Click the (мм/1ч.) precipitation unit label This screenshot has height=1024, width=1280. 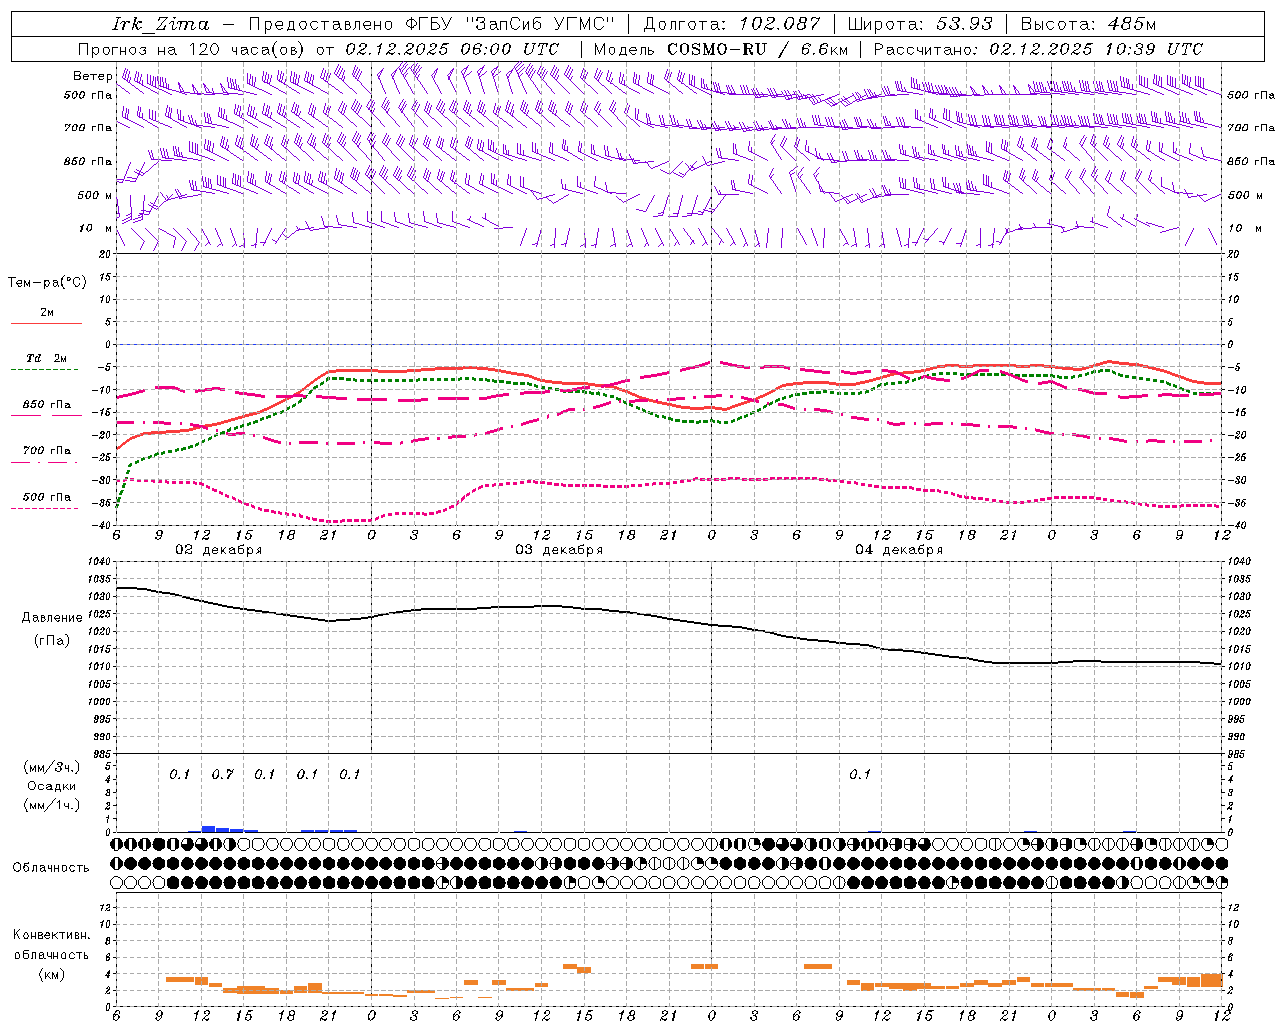tap(52, 805)
